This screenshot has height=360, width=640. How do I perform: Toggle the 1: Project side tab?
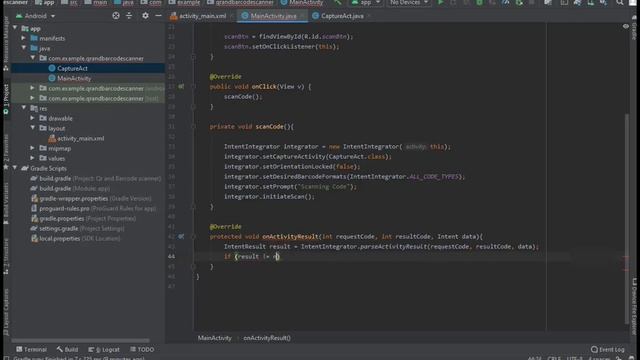coord(6,98)
